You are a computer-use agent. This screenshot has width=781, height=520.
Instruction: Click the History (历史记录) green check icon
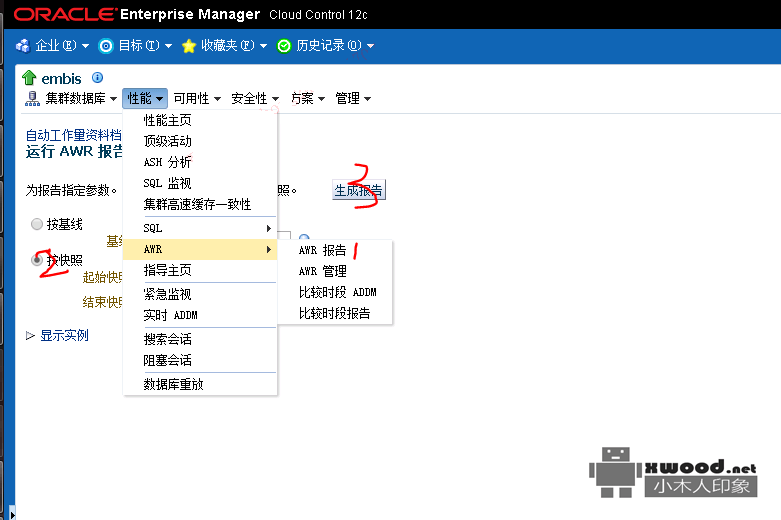[284, 46]
